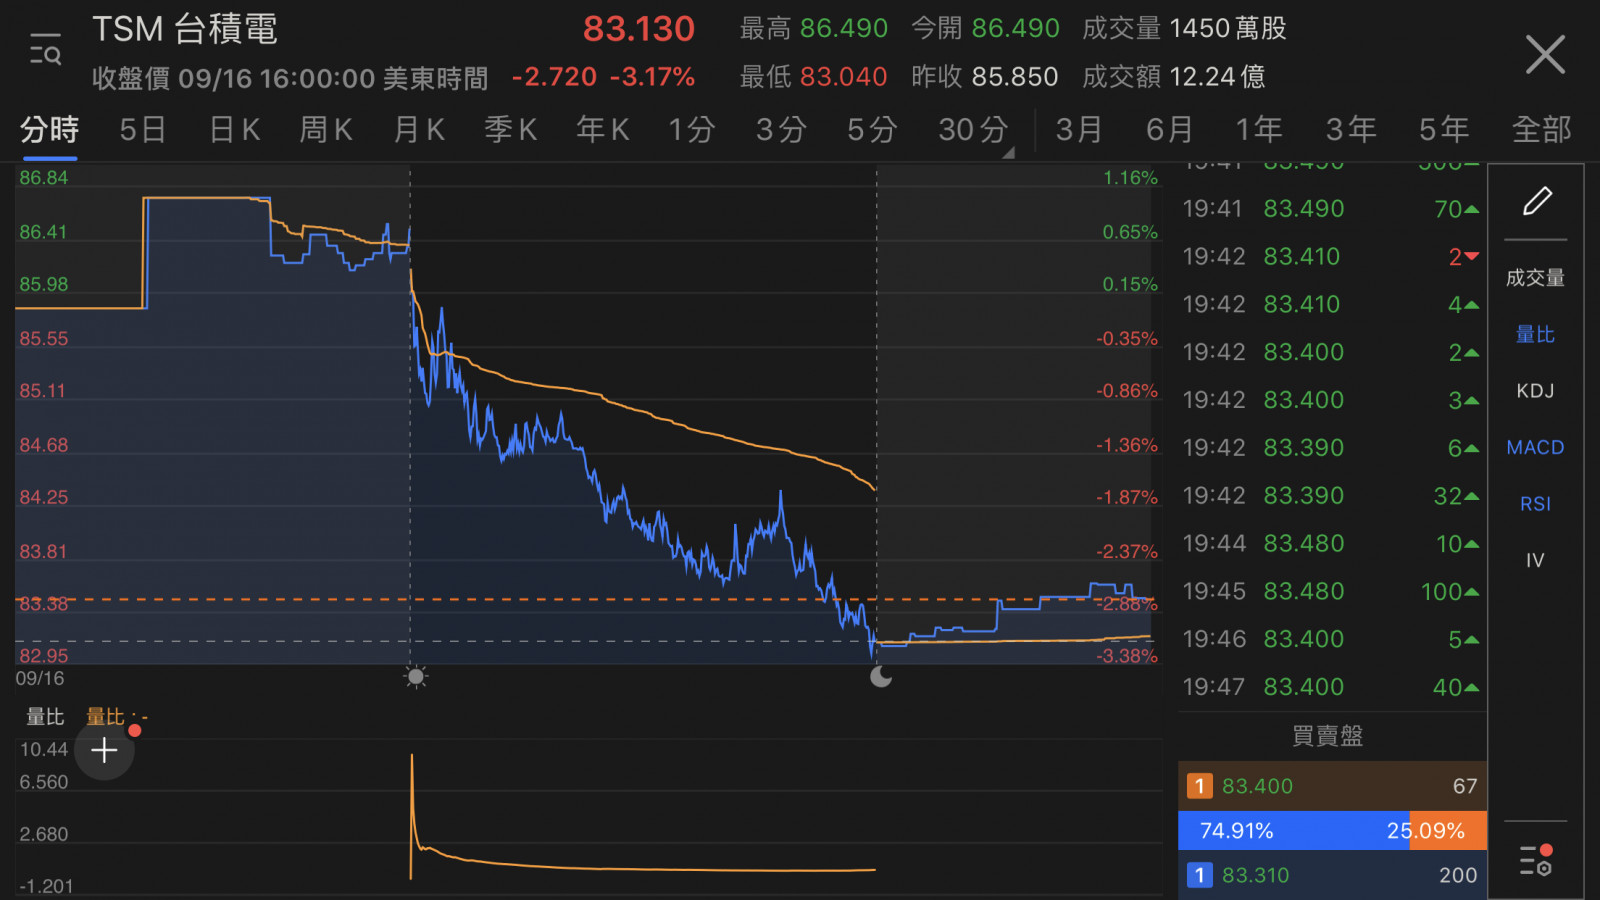Screen dimensions: 1600x900
Task: Select the 5分 interval tab
Action: [872, 130]
